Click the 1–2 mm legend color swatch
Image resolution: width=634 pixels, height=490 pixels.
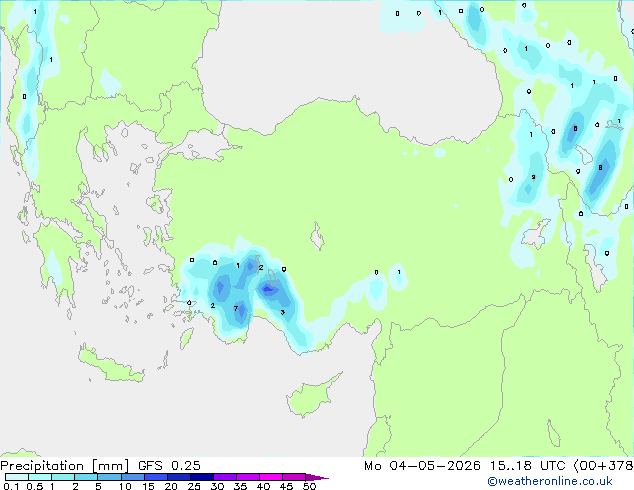(x=63, y=477)
